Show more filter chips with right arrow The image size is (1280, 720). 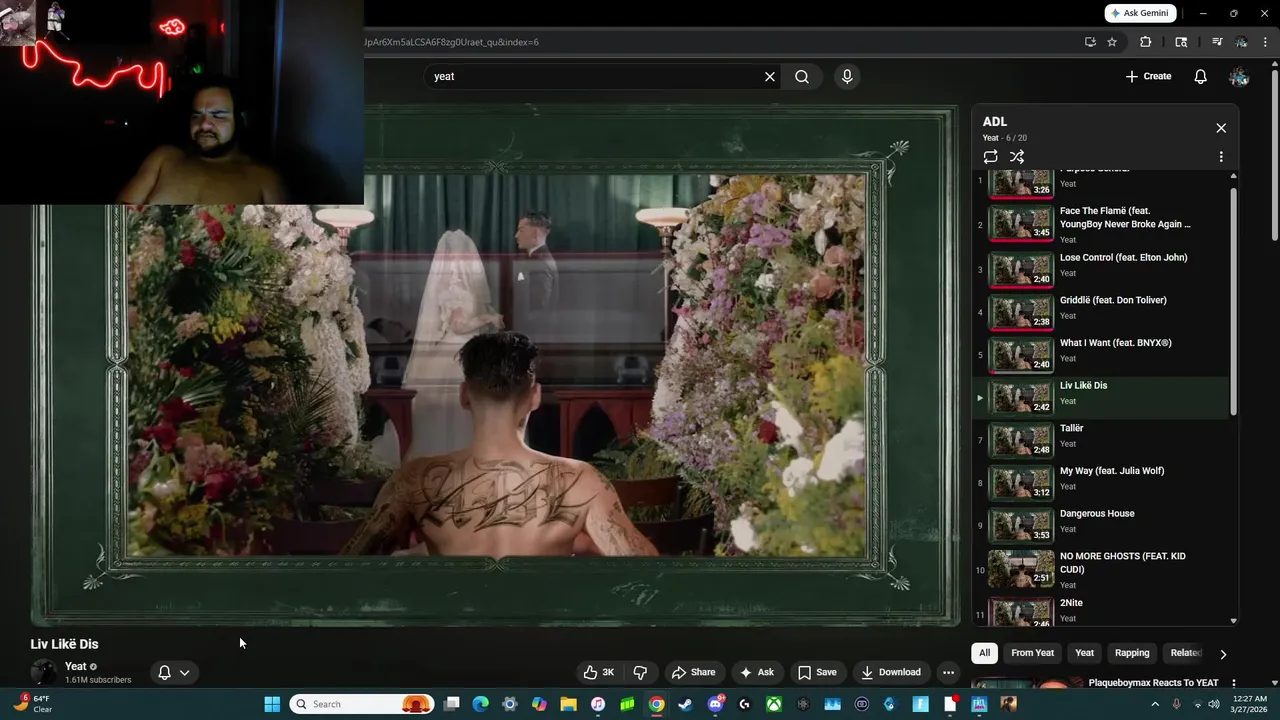tap(1222, 654)
